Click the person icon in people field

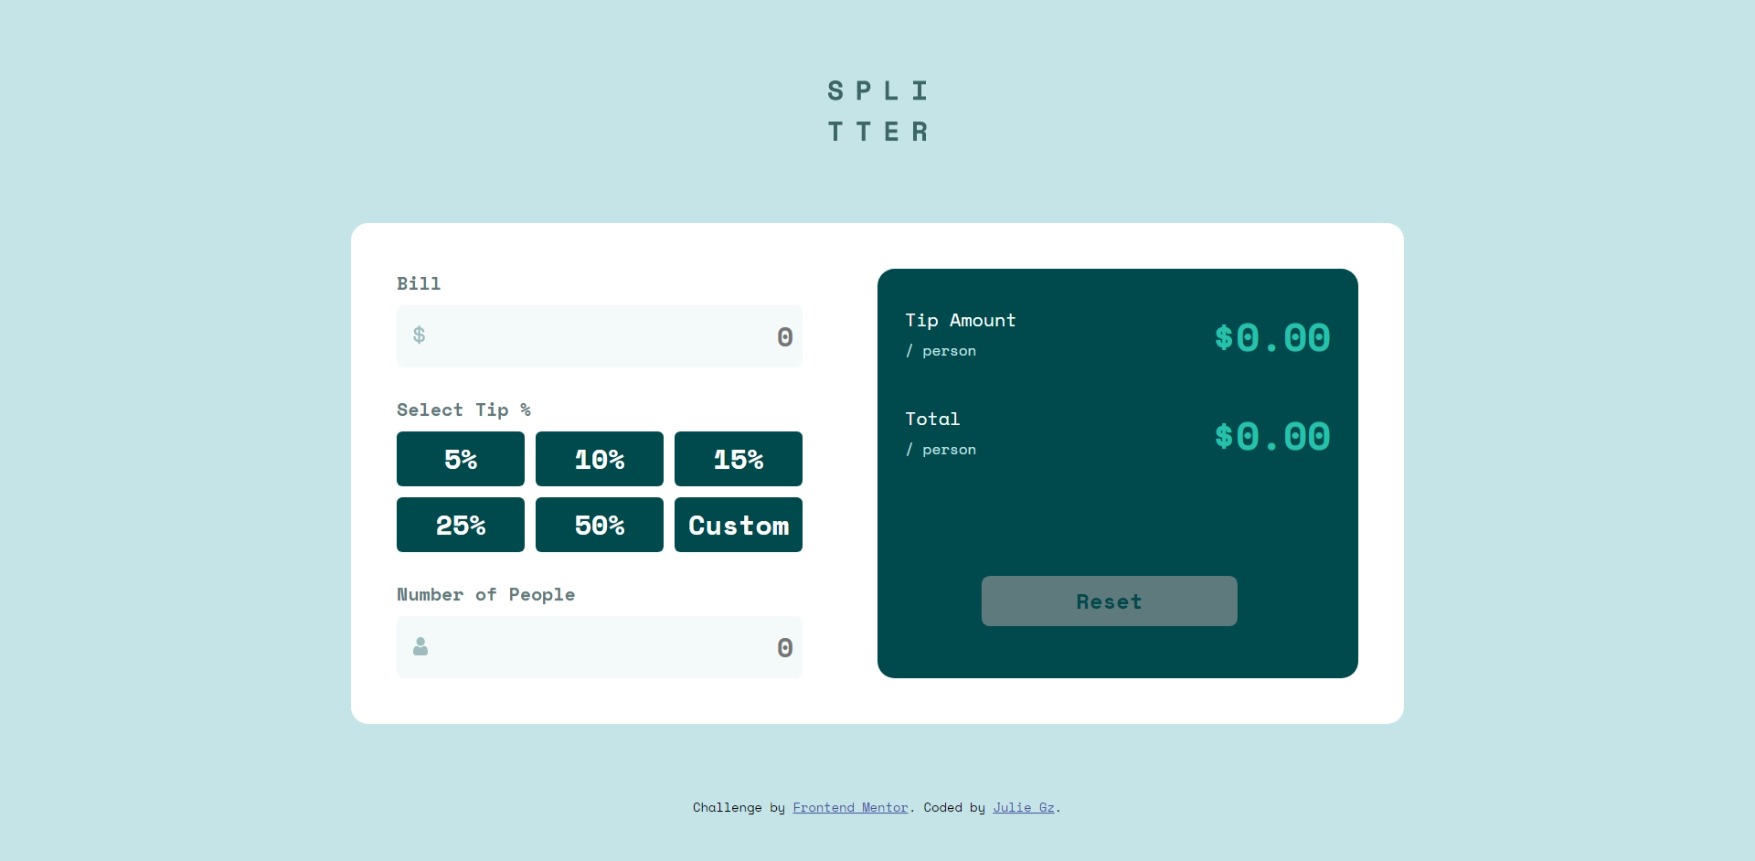(420, 647)
